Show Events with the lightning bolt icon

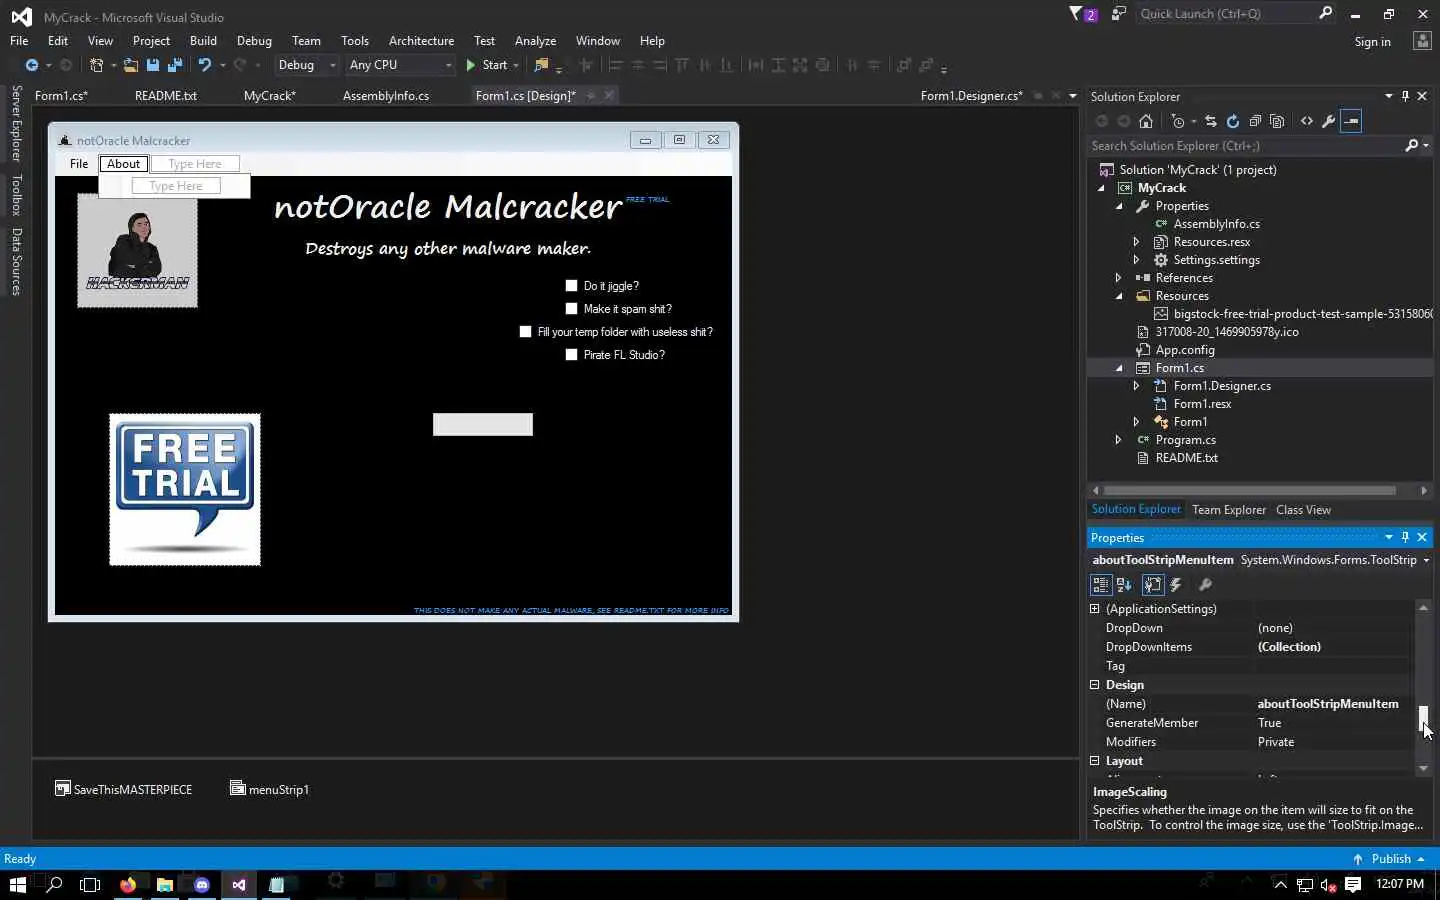point(1176,585)
